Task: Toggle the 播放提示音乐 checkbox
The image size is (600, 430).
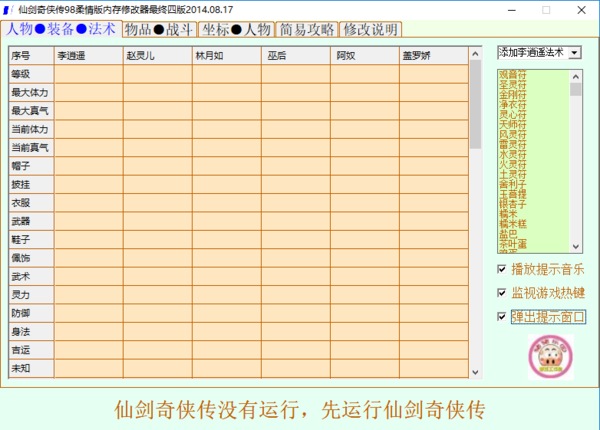Action: (x=502, y=269)
